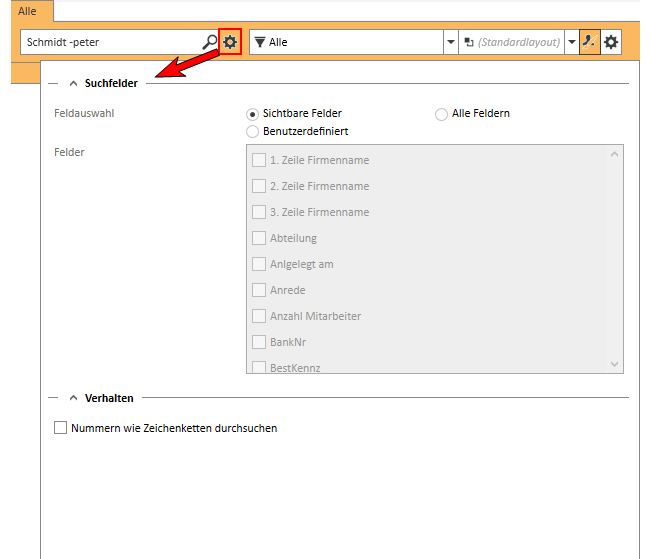Switch to the Alle tab
This screenshot has height=559, width=652.
click(27, 10)
